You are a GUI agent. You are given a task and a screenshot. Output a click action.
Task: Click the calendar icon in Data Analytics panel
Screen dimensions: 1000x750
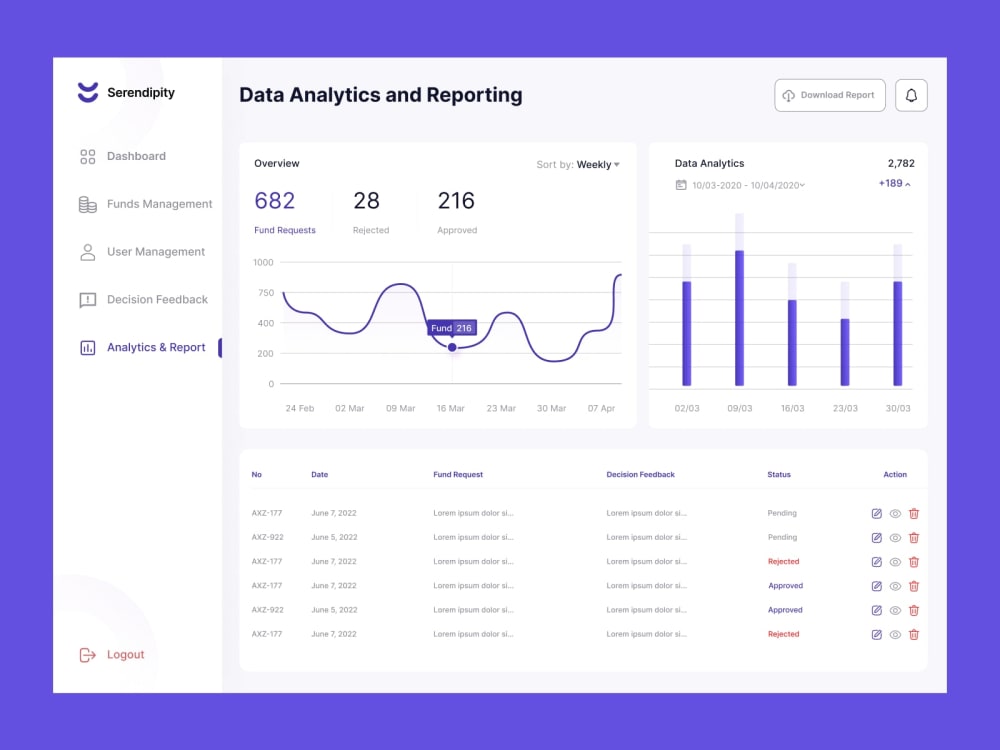[x=679, y=185]
